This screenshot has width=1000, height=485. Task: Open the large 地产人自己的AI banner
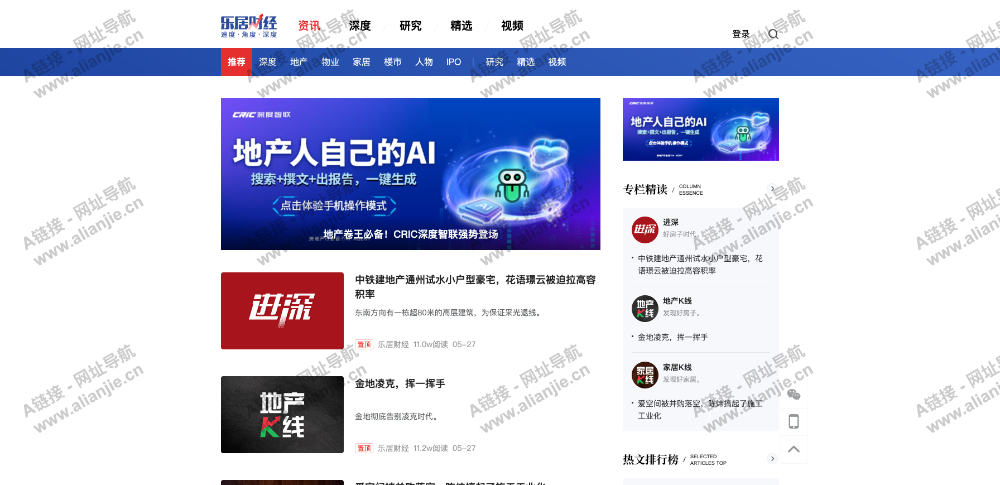(x=411, y=174)
